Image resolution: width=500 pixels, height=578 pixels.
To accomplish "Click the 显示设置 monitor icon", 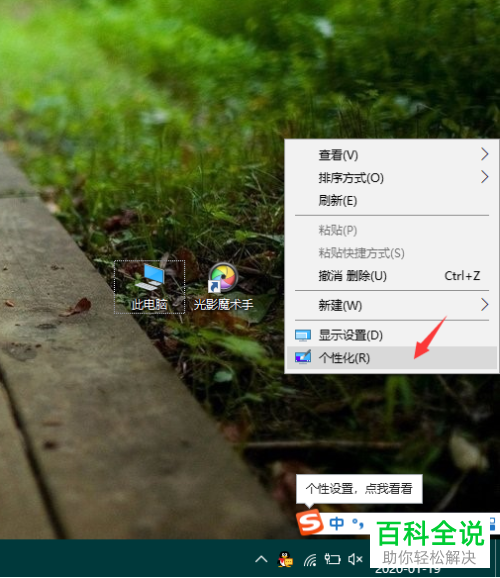I will click(303, 335).
